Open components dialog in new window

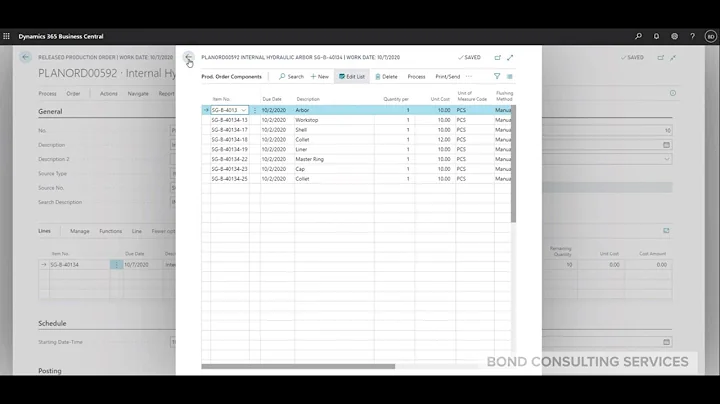pos(497,57)
